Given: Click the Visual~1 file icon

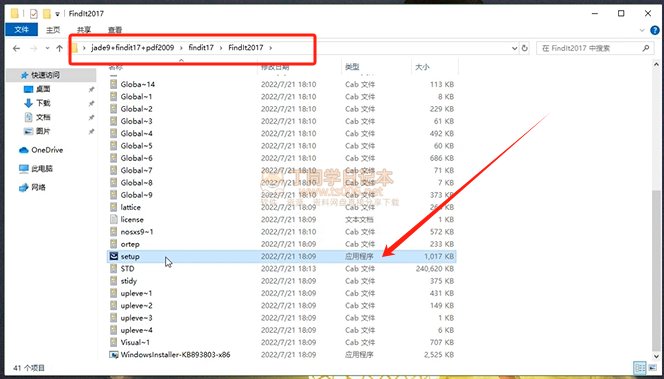Looking at the screenshot, I should pos(113,342).
